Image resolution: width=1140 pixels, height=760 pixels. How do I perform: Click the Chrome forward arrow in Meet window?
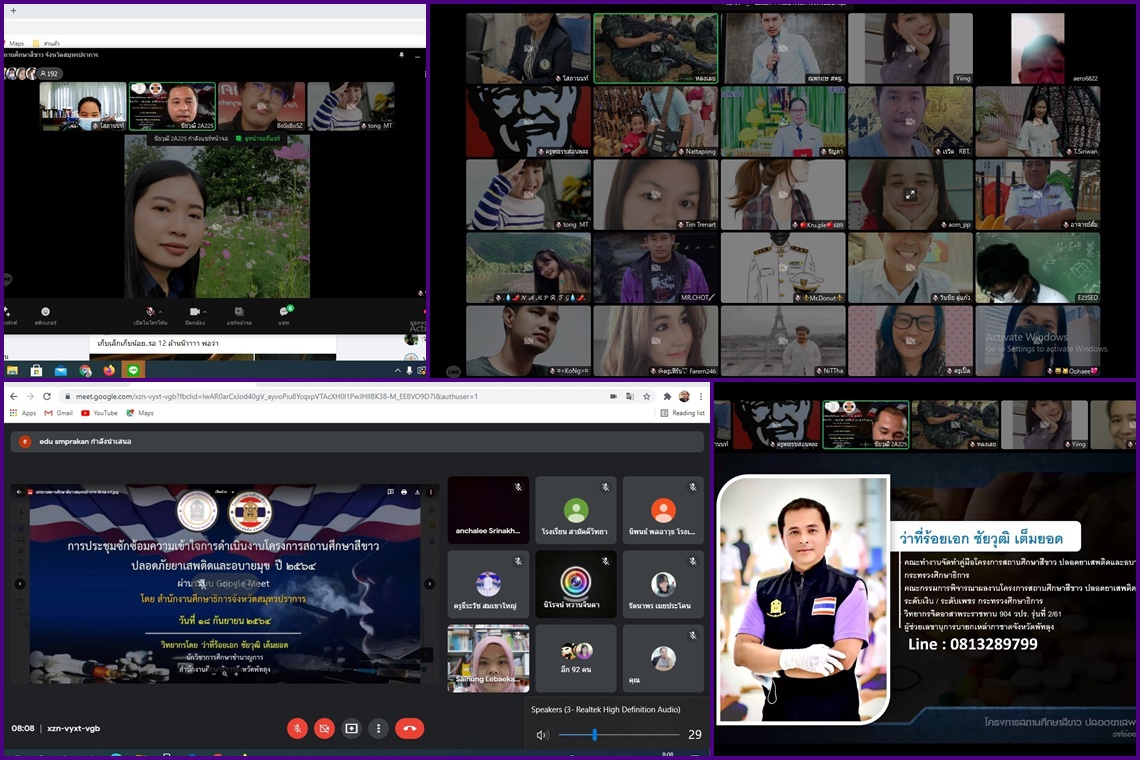click(30, 396)
